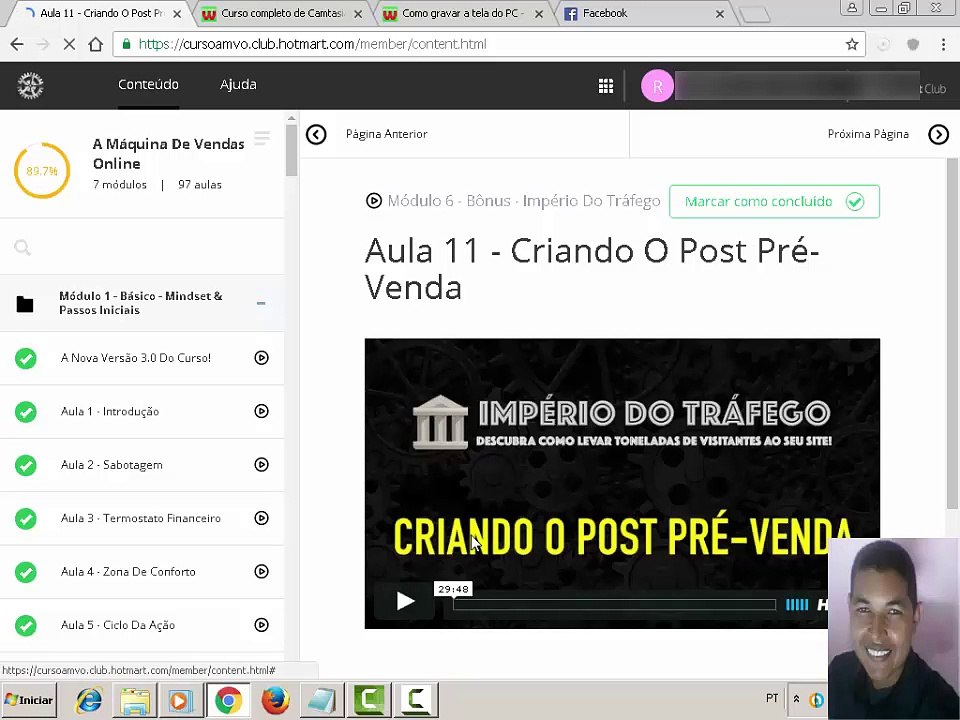Bookmark this page with the star icon
This screenshot has width=960, height=720.
pos(852,44)
